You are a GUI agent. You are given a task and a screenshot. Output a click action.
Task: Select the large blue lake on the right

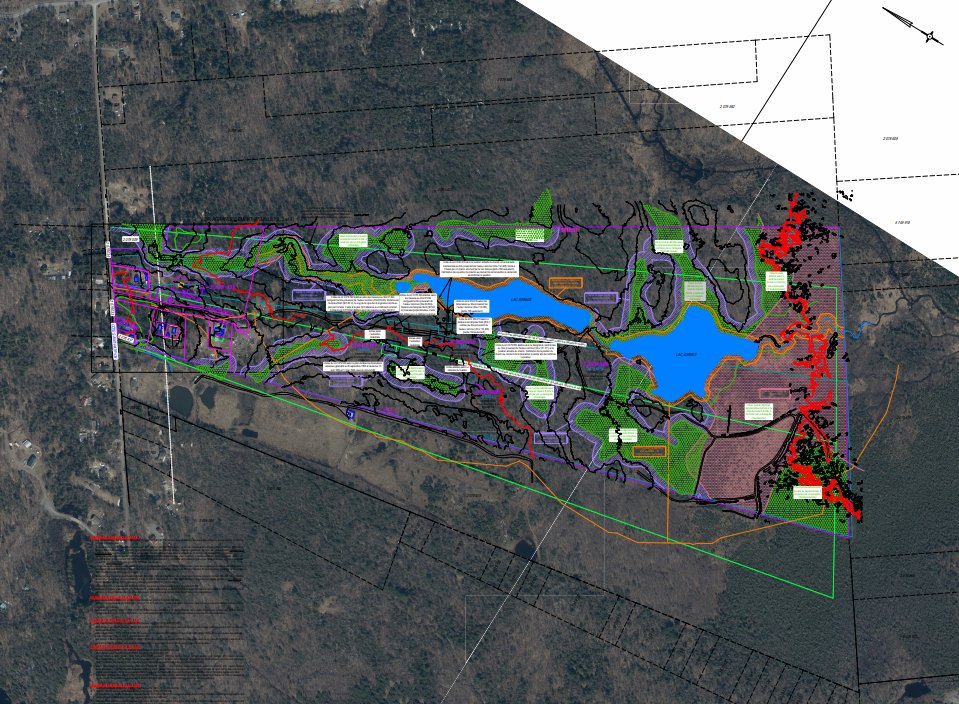click(684, 350)
